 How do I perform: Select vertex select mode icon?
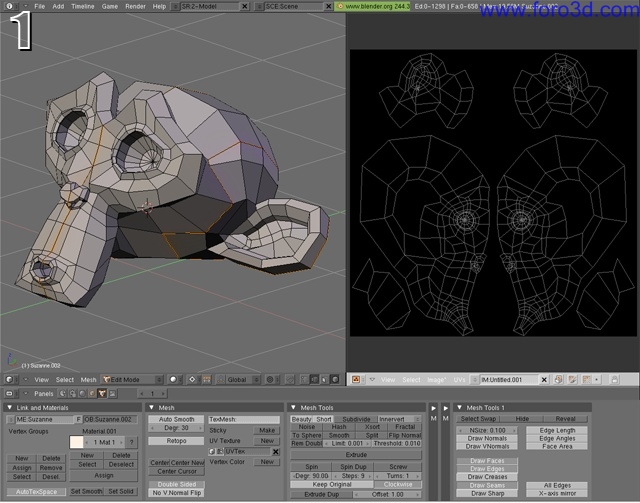tap(304, 380)
